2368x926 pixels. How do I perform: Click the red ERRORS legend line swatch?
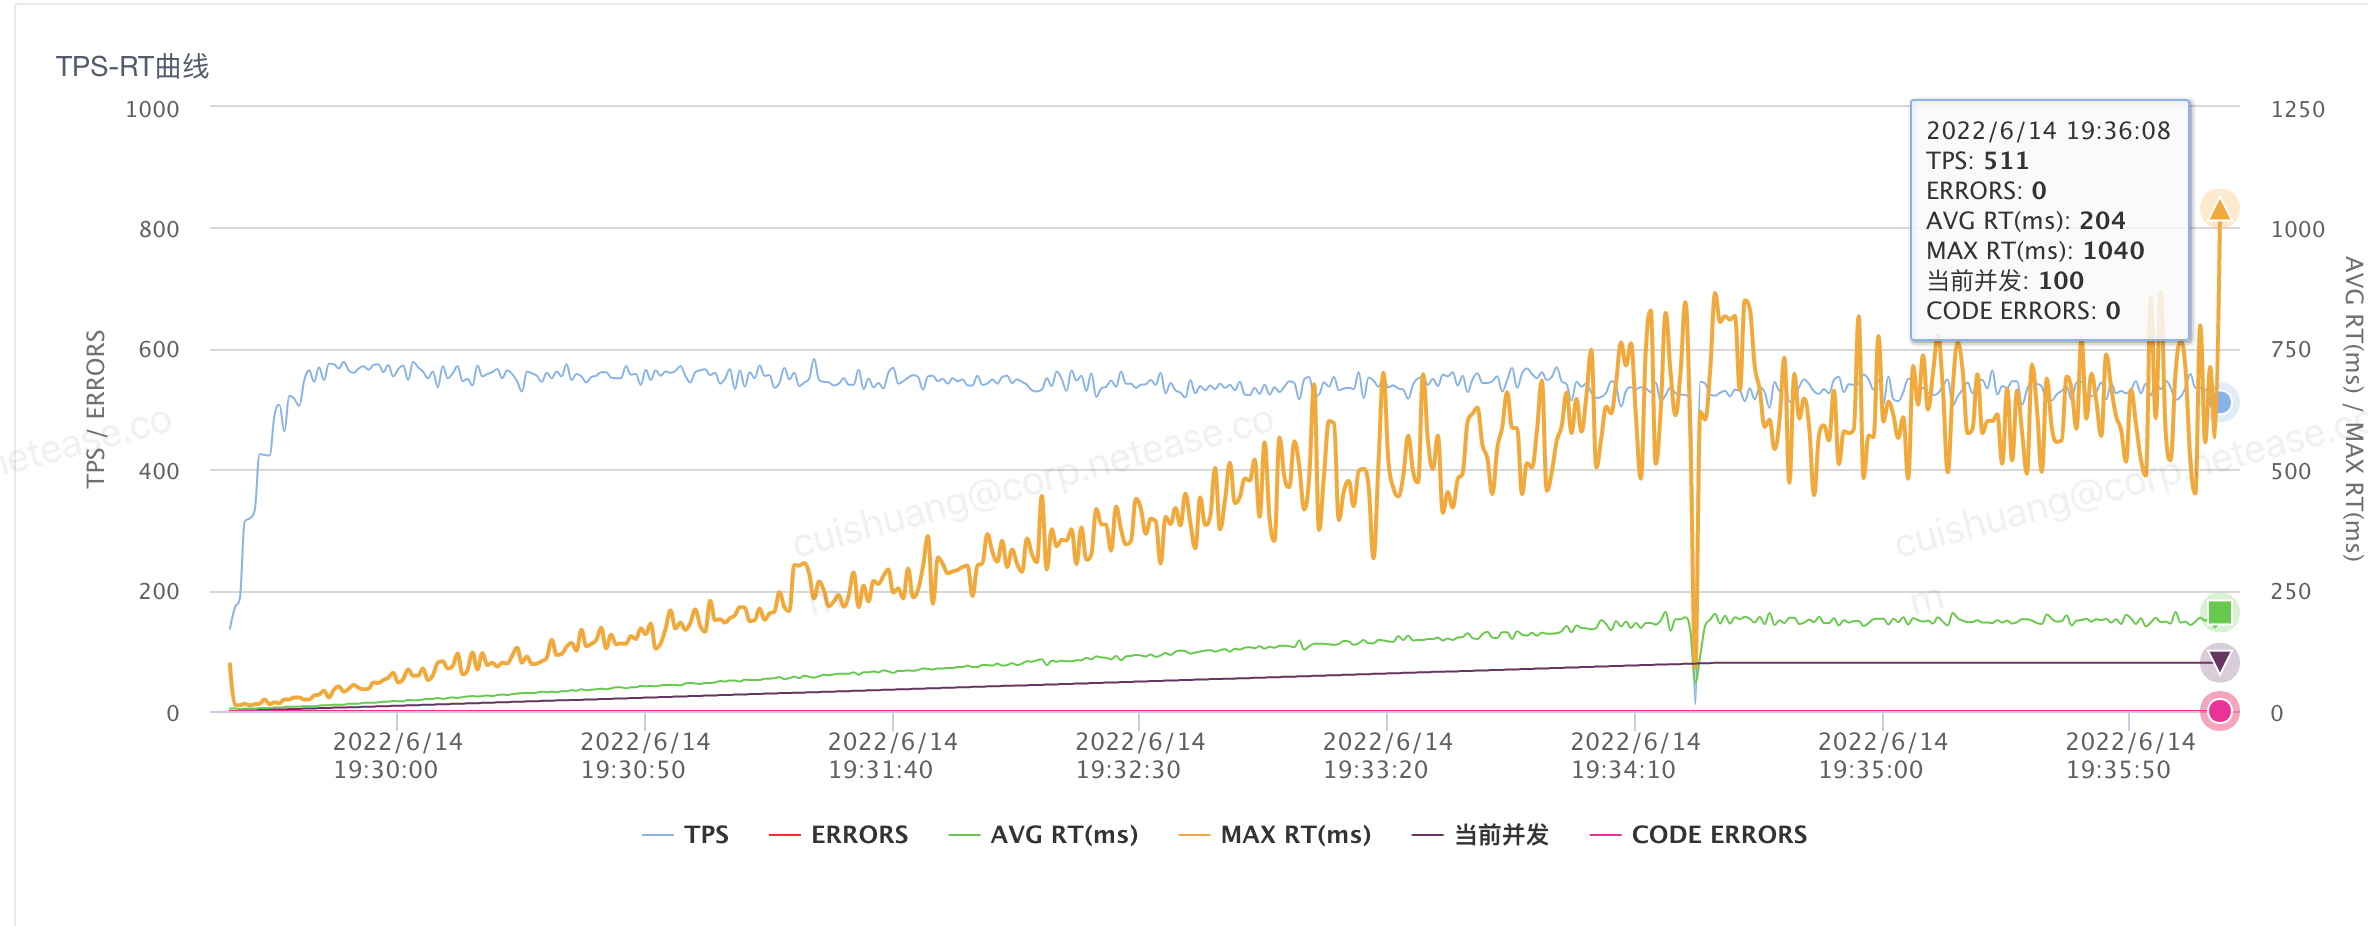point(785,835)
